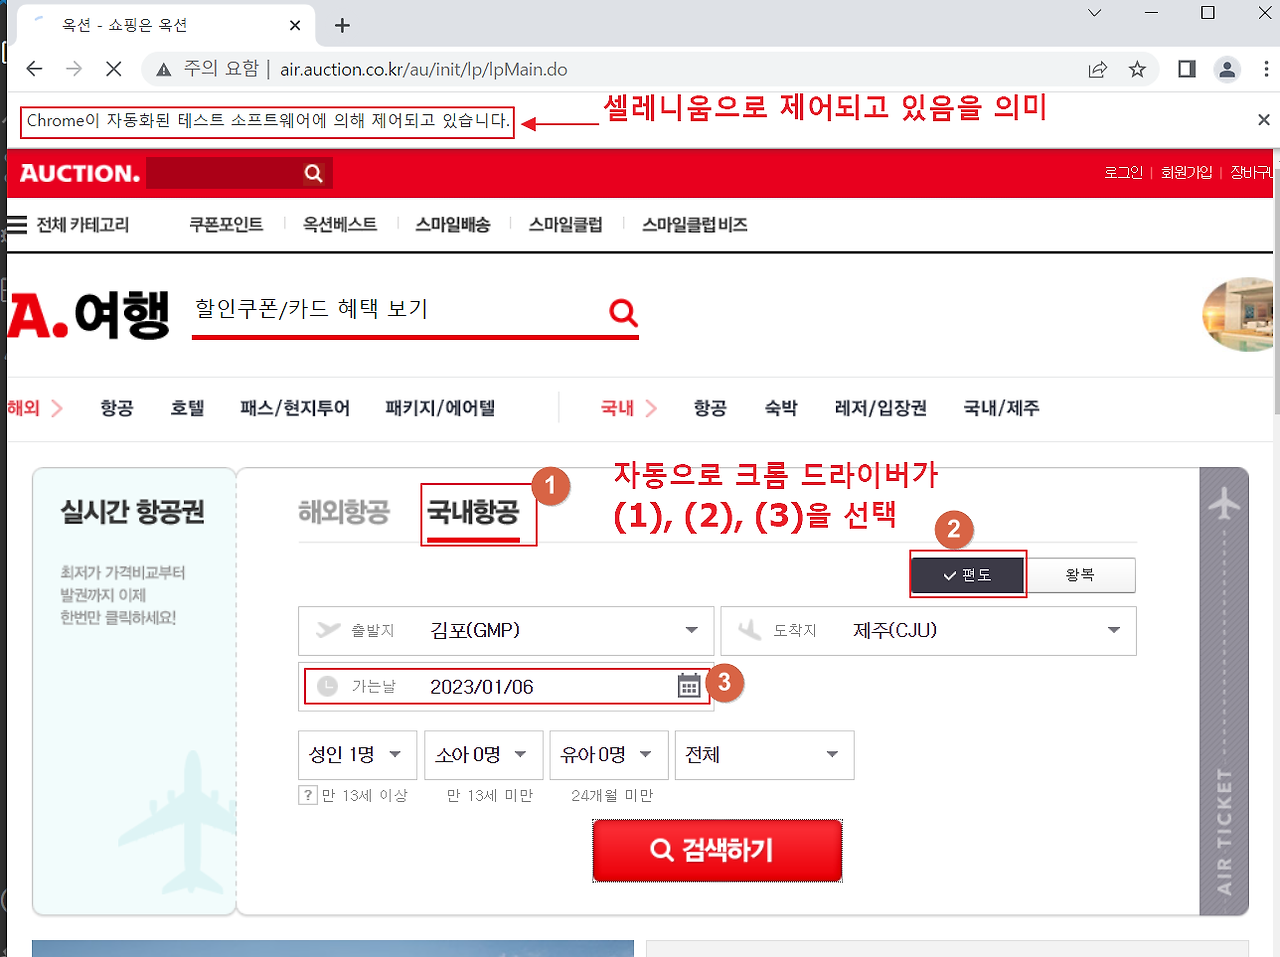Image resolution: width=1280 pixels, height=957 pixels.
Task: Click the 2023/01/06 departure date field
Action: 506,687
